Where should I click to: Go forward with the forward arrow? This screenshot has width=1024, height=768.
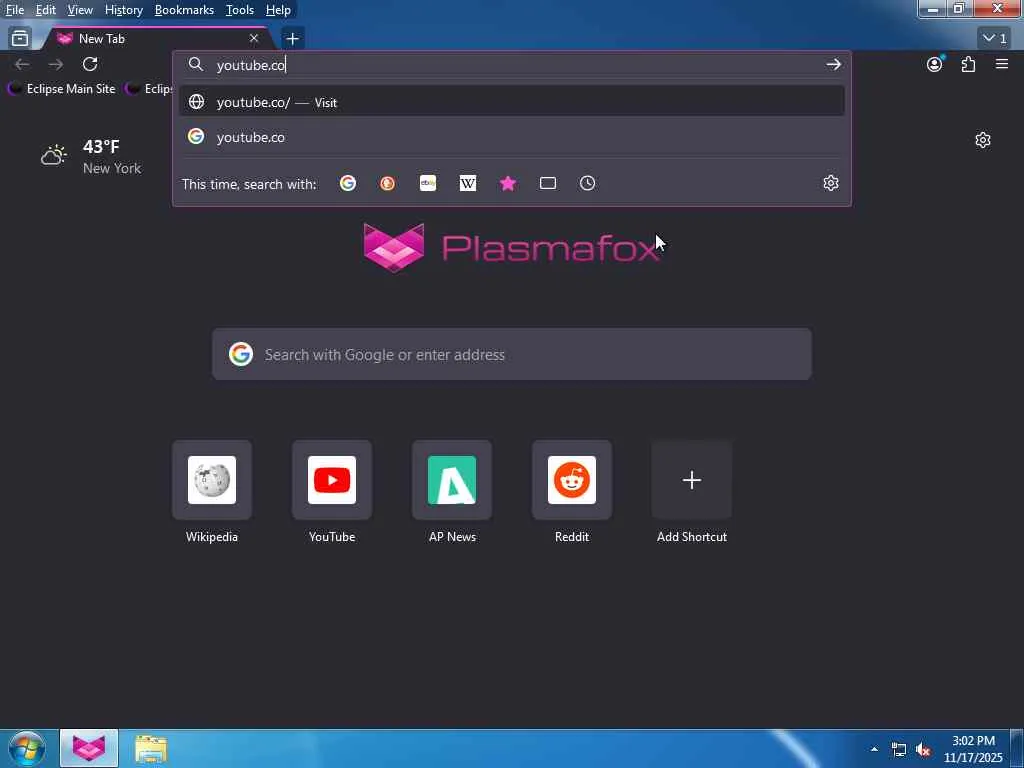56,64
